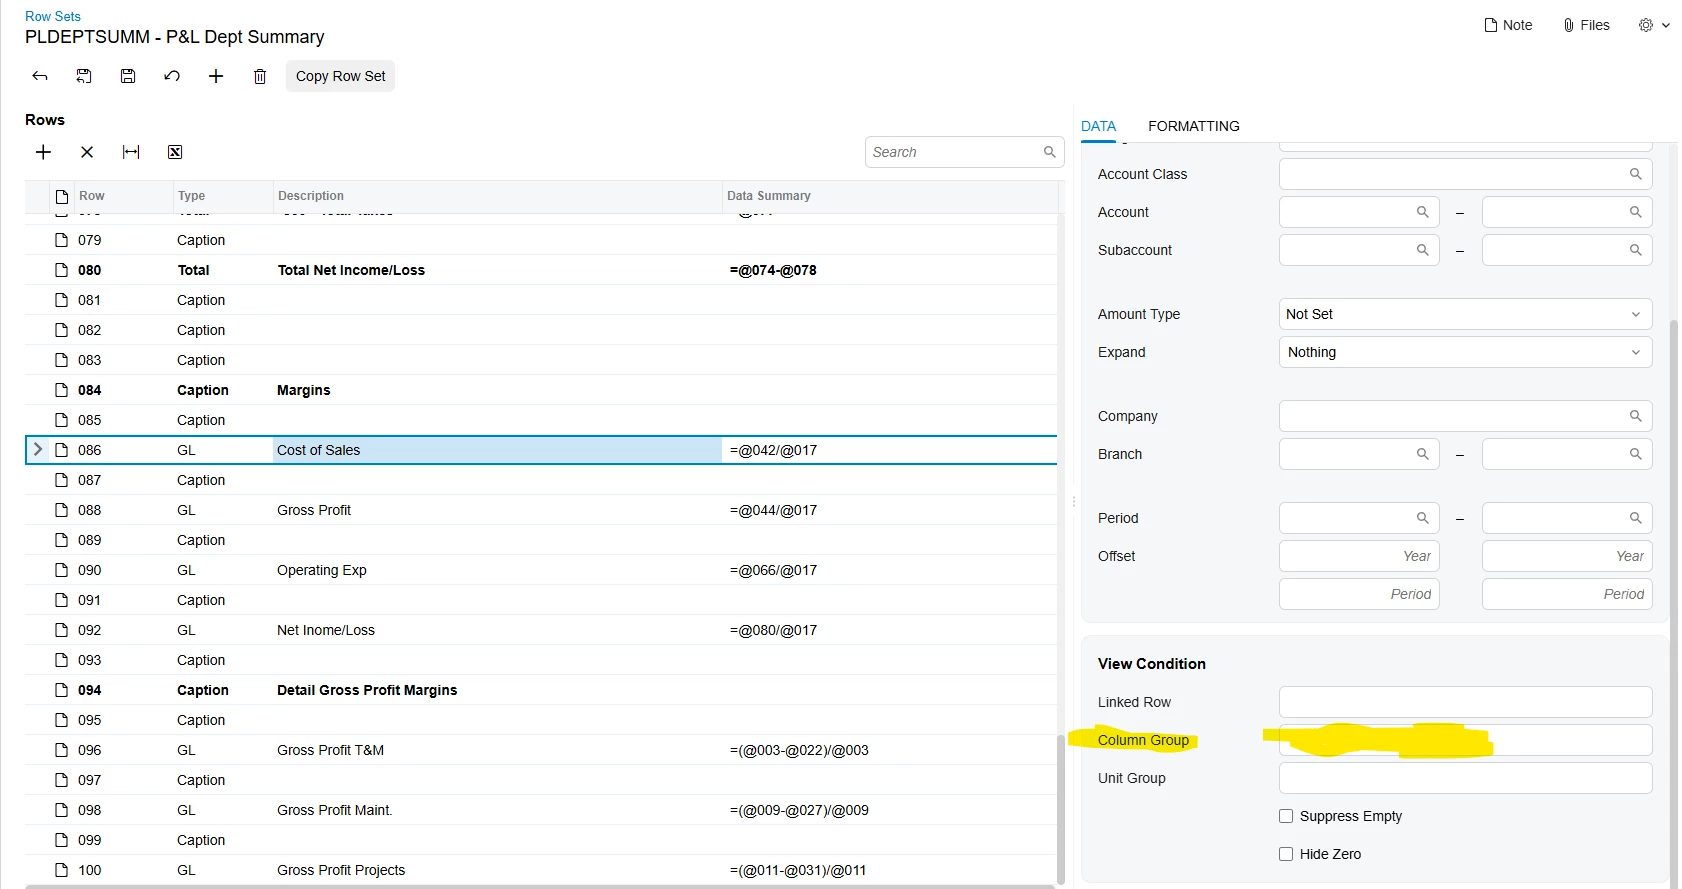Screen dimensions: 1682x889
Task: Click the Column Group input field
Action: 1465,740
